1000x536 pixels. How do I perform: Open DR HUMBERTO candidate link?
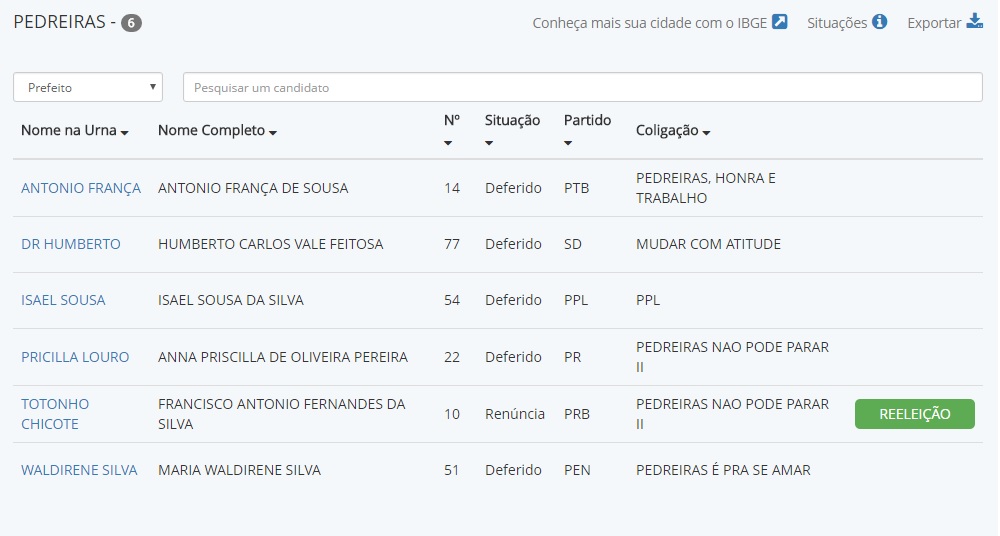click(x=71, y=244)
